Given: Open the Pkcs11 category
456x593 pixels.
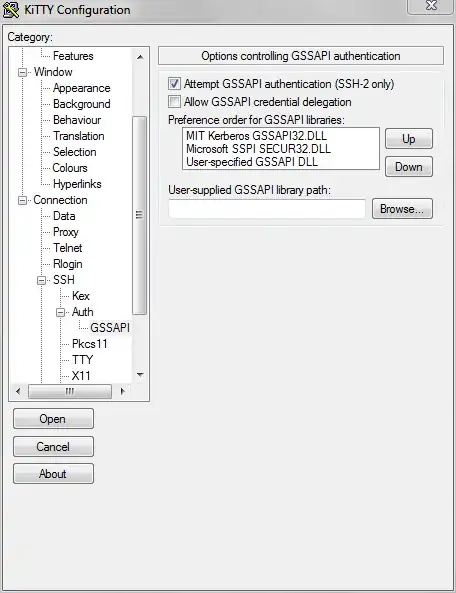Looking at the screenshot, I should (90, 344).
